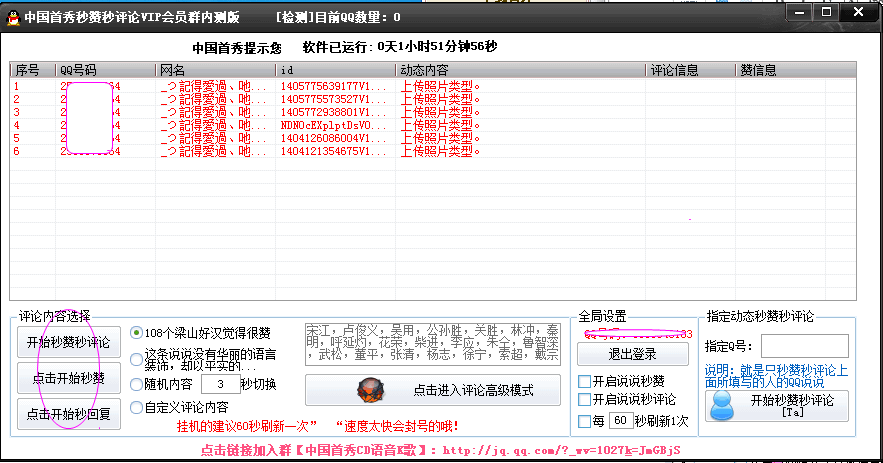The width and height of the screenshot is (883, 463).
Task: Click the 评论信息 column header
Action: click(x=690, y=70)
